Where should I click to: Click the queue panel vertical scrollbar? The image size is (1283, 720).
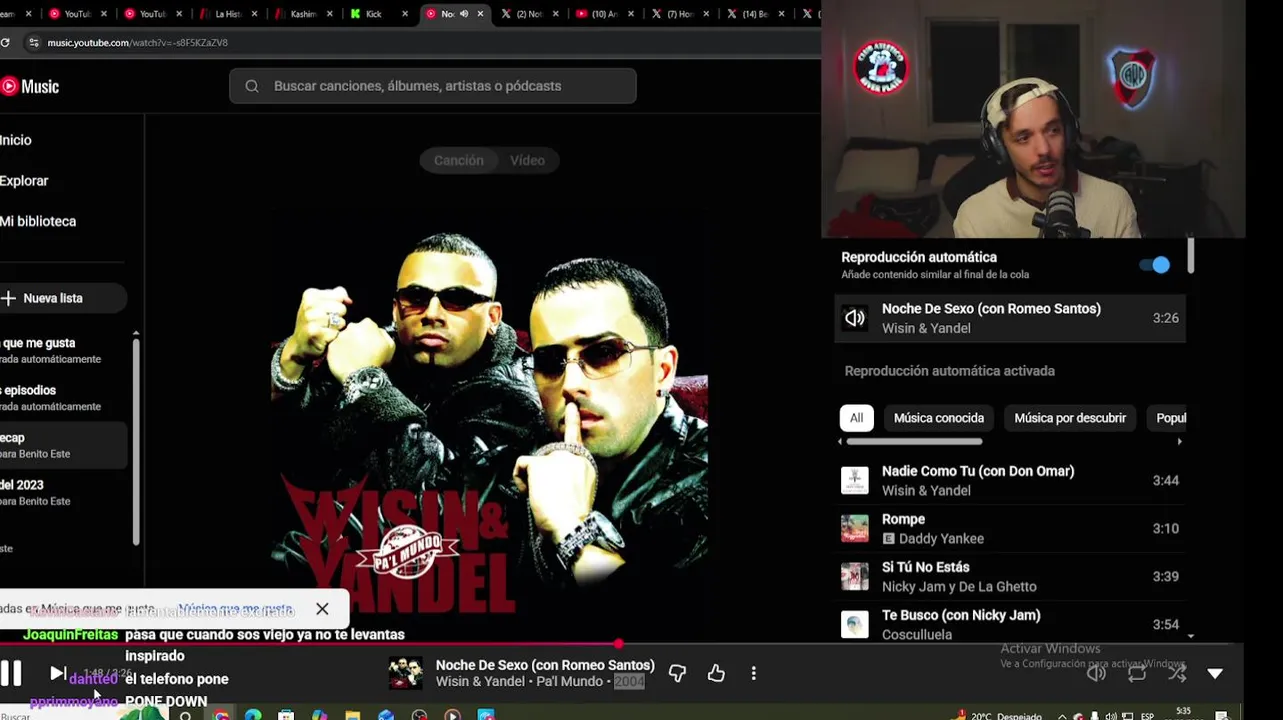pos(1190,255)
